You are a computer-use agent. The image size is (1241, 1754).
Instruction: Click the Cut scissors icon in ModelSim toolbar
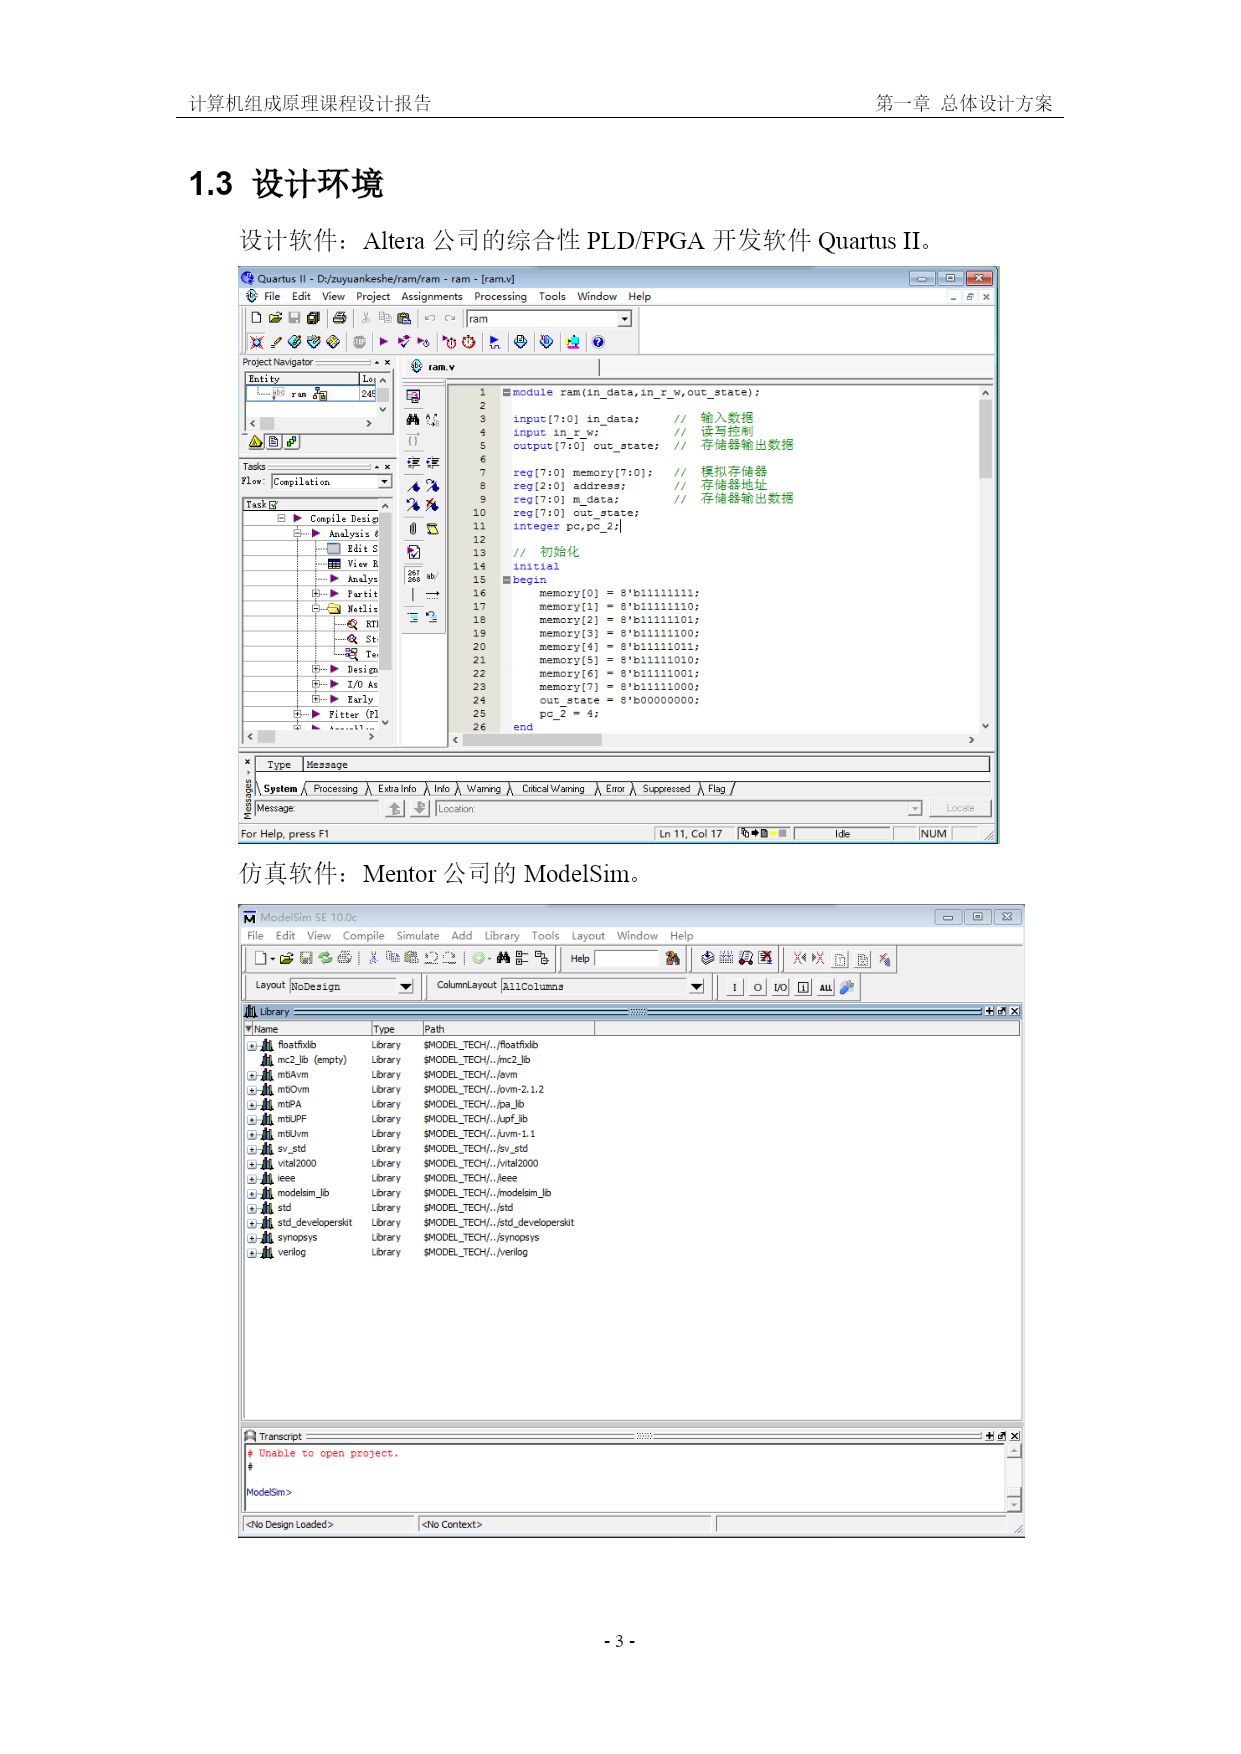point(373,958)
